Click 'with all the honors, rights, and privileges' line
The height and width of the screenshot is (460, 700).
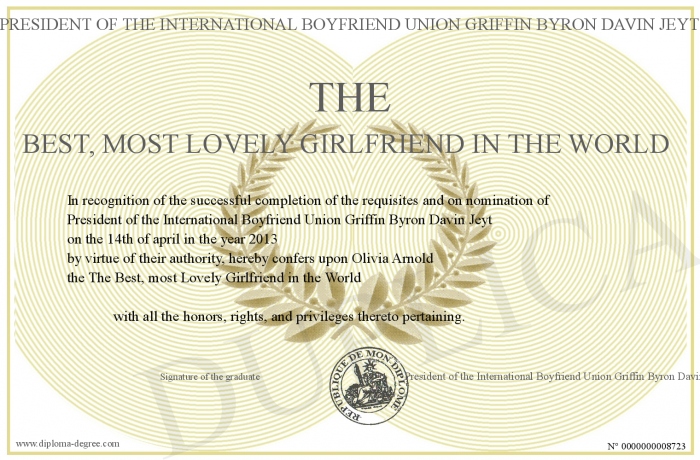pyautogui.click(x=289, y=317)
